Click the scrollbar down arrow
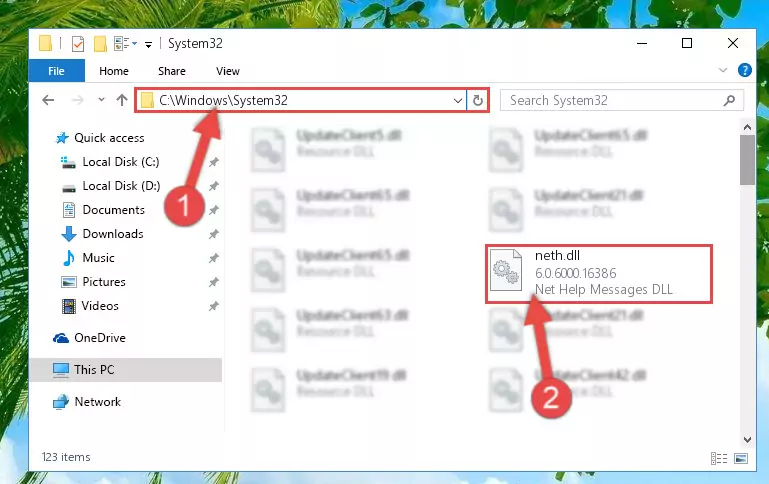Viewport: 769px width, 484px height. pyautogui.click(x=747, y=440)
